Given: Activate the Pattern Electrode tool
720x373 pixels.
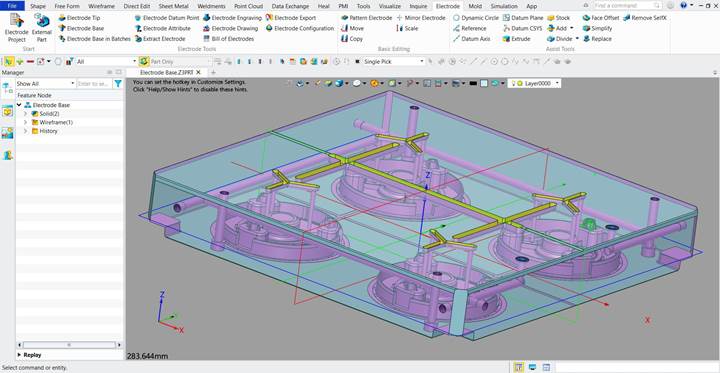Looking at the screenshot, I should [366, 17].
